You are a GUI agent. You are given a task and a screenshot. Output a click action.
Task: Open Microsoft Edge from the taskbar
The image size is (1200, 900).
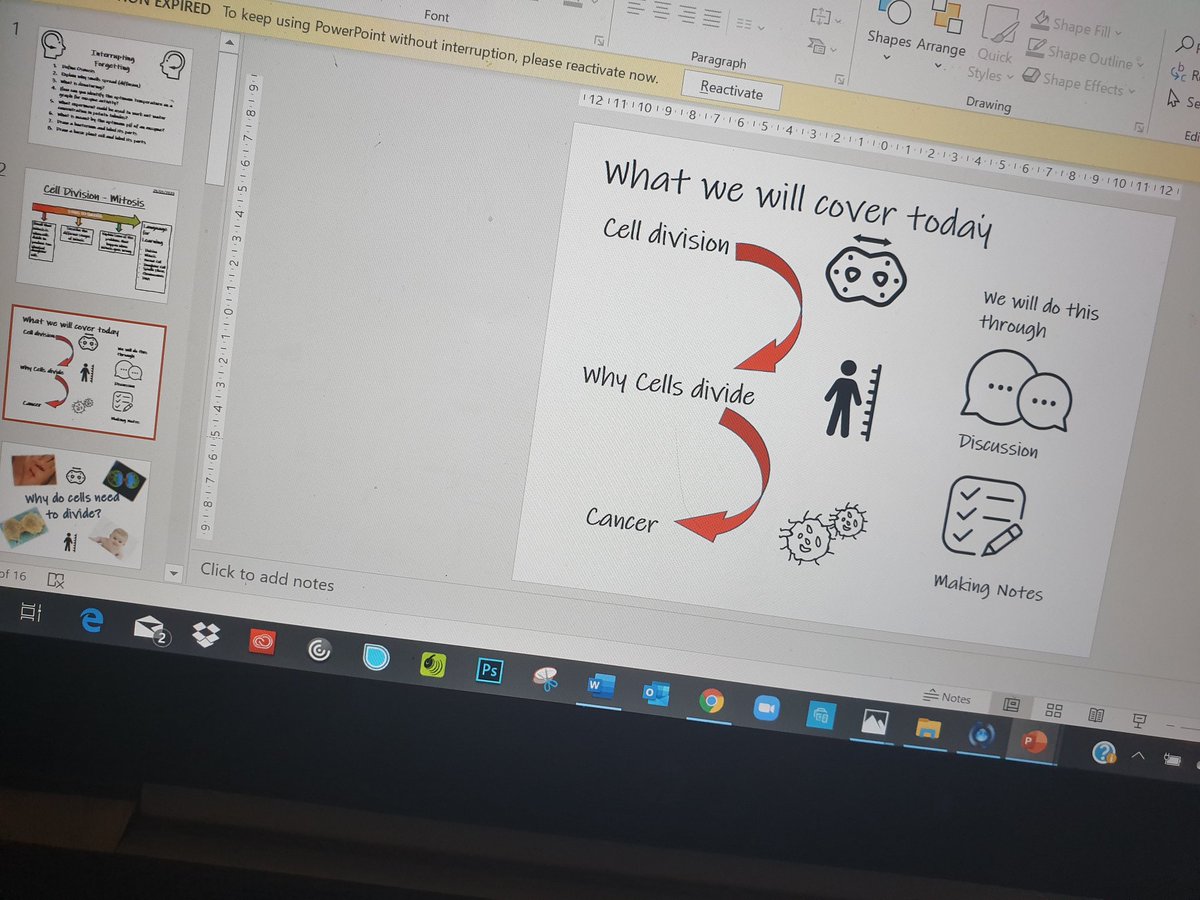click(x=92, y=620)
